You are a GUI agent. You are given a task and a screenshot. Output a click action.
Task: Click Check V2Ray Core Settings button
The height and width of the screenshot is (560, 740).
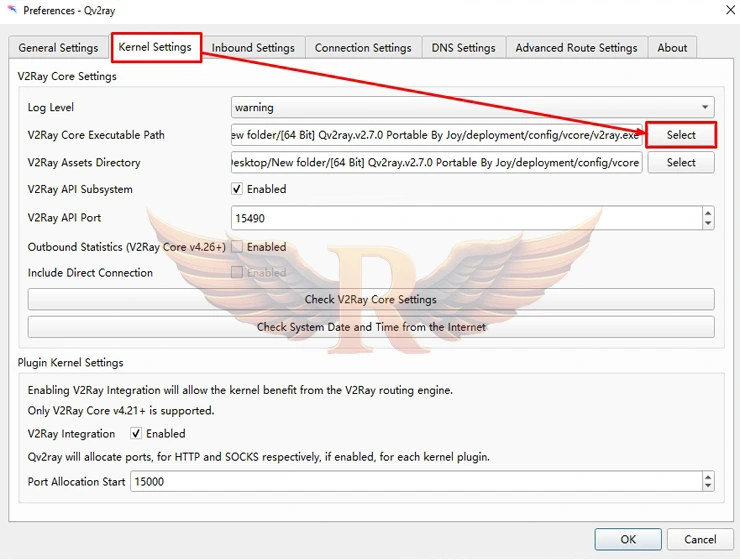click(370, 299)
